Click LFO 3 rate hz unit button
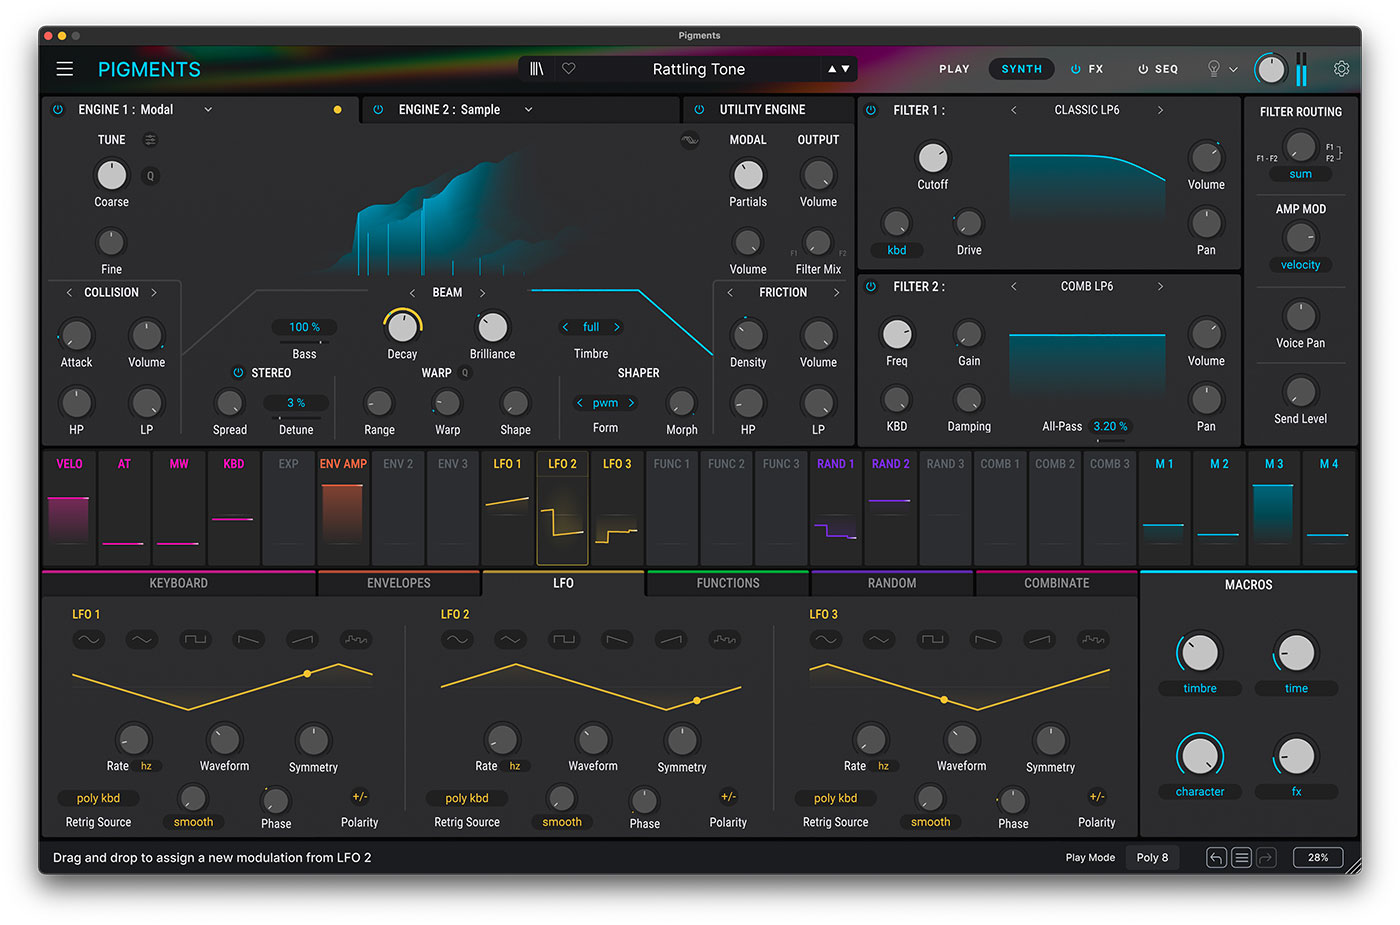Image resolution: width=1400 pixels, height=925 pixels. (x=883, y=766)
